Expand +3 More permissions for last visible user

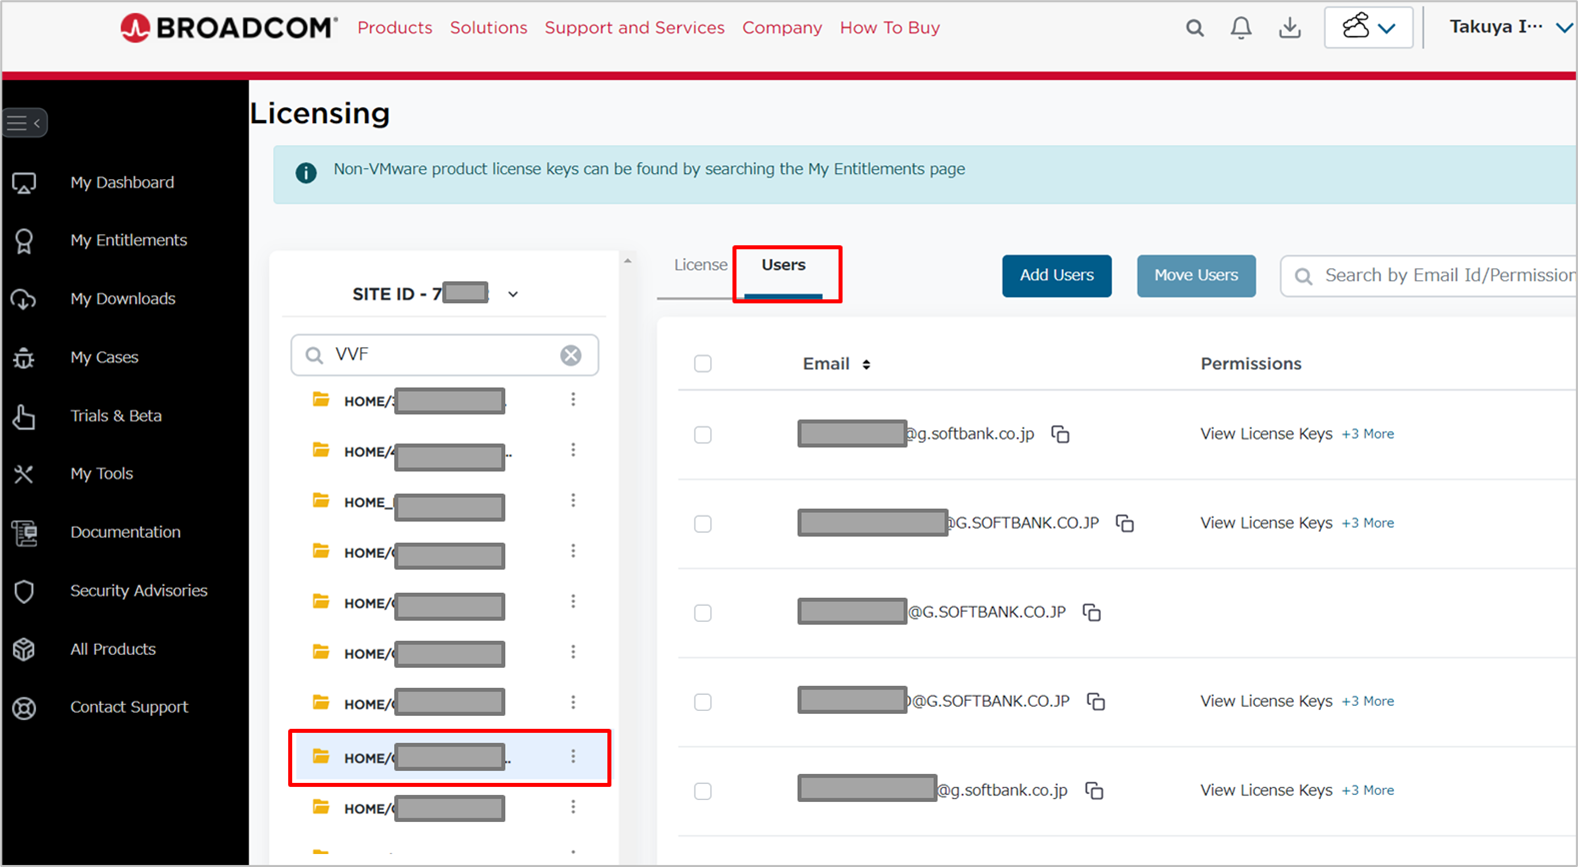click(1368, 790)
